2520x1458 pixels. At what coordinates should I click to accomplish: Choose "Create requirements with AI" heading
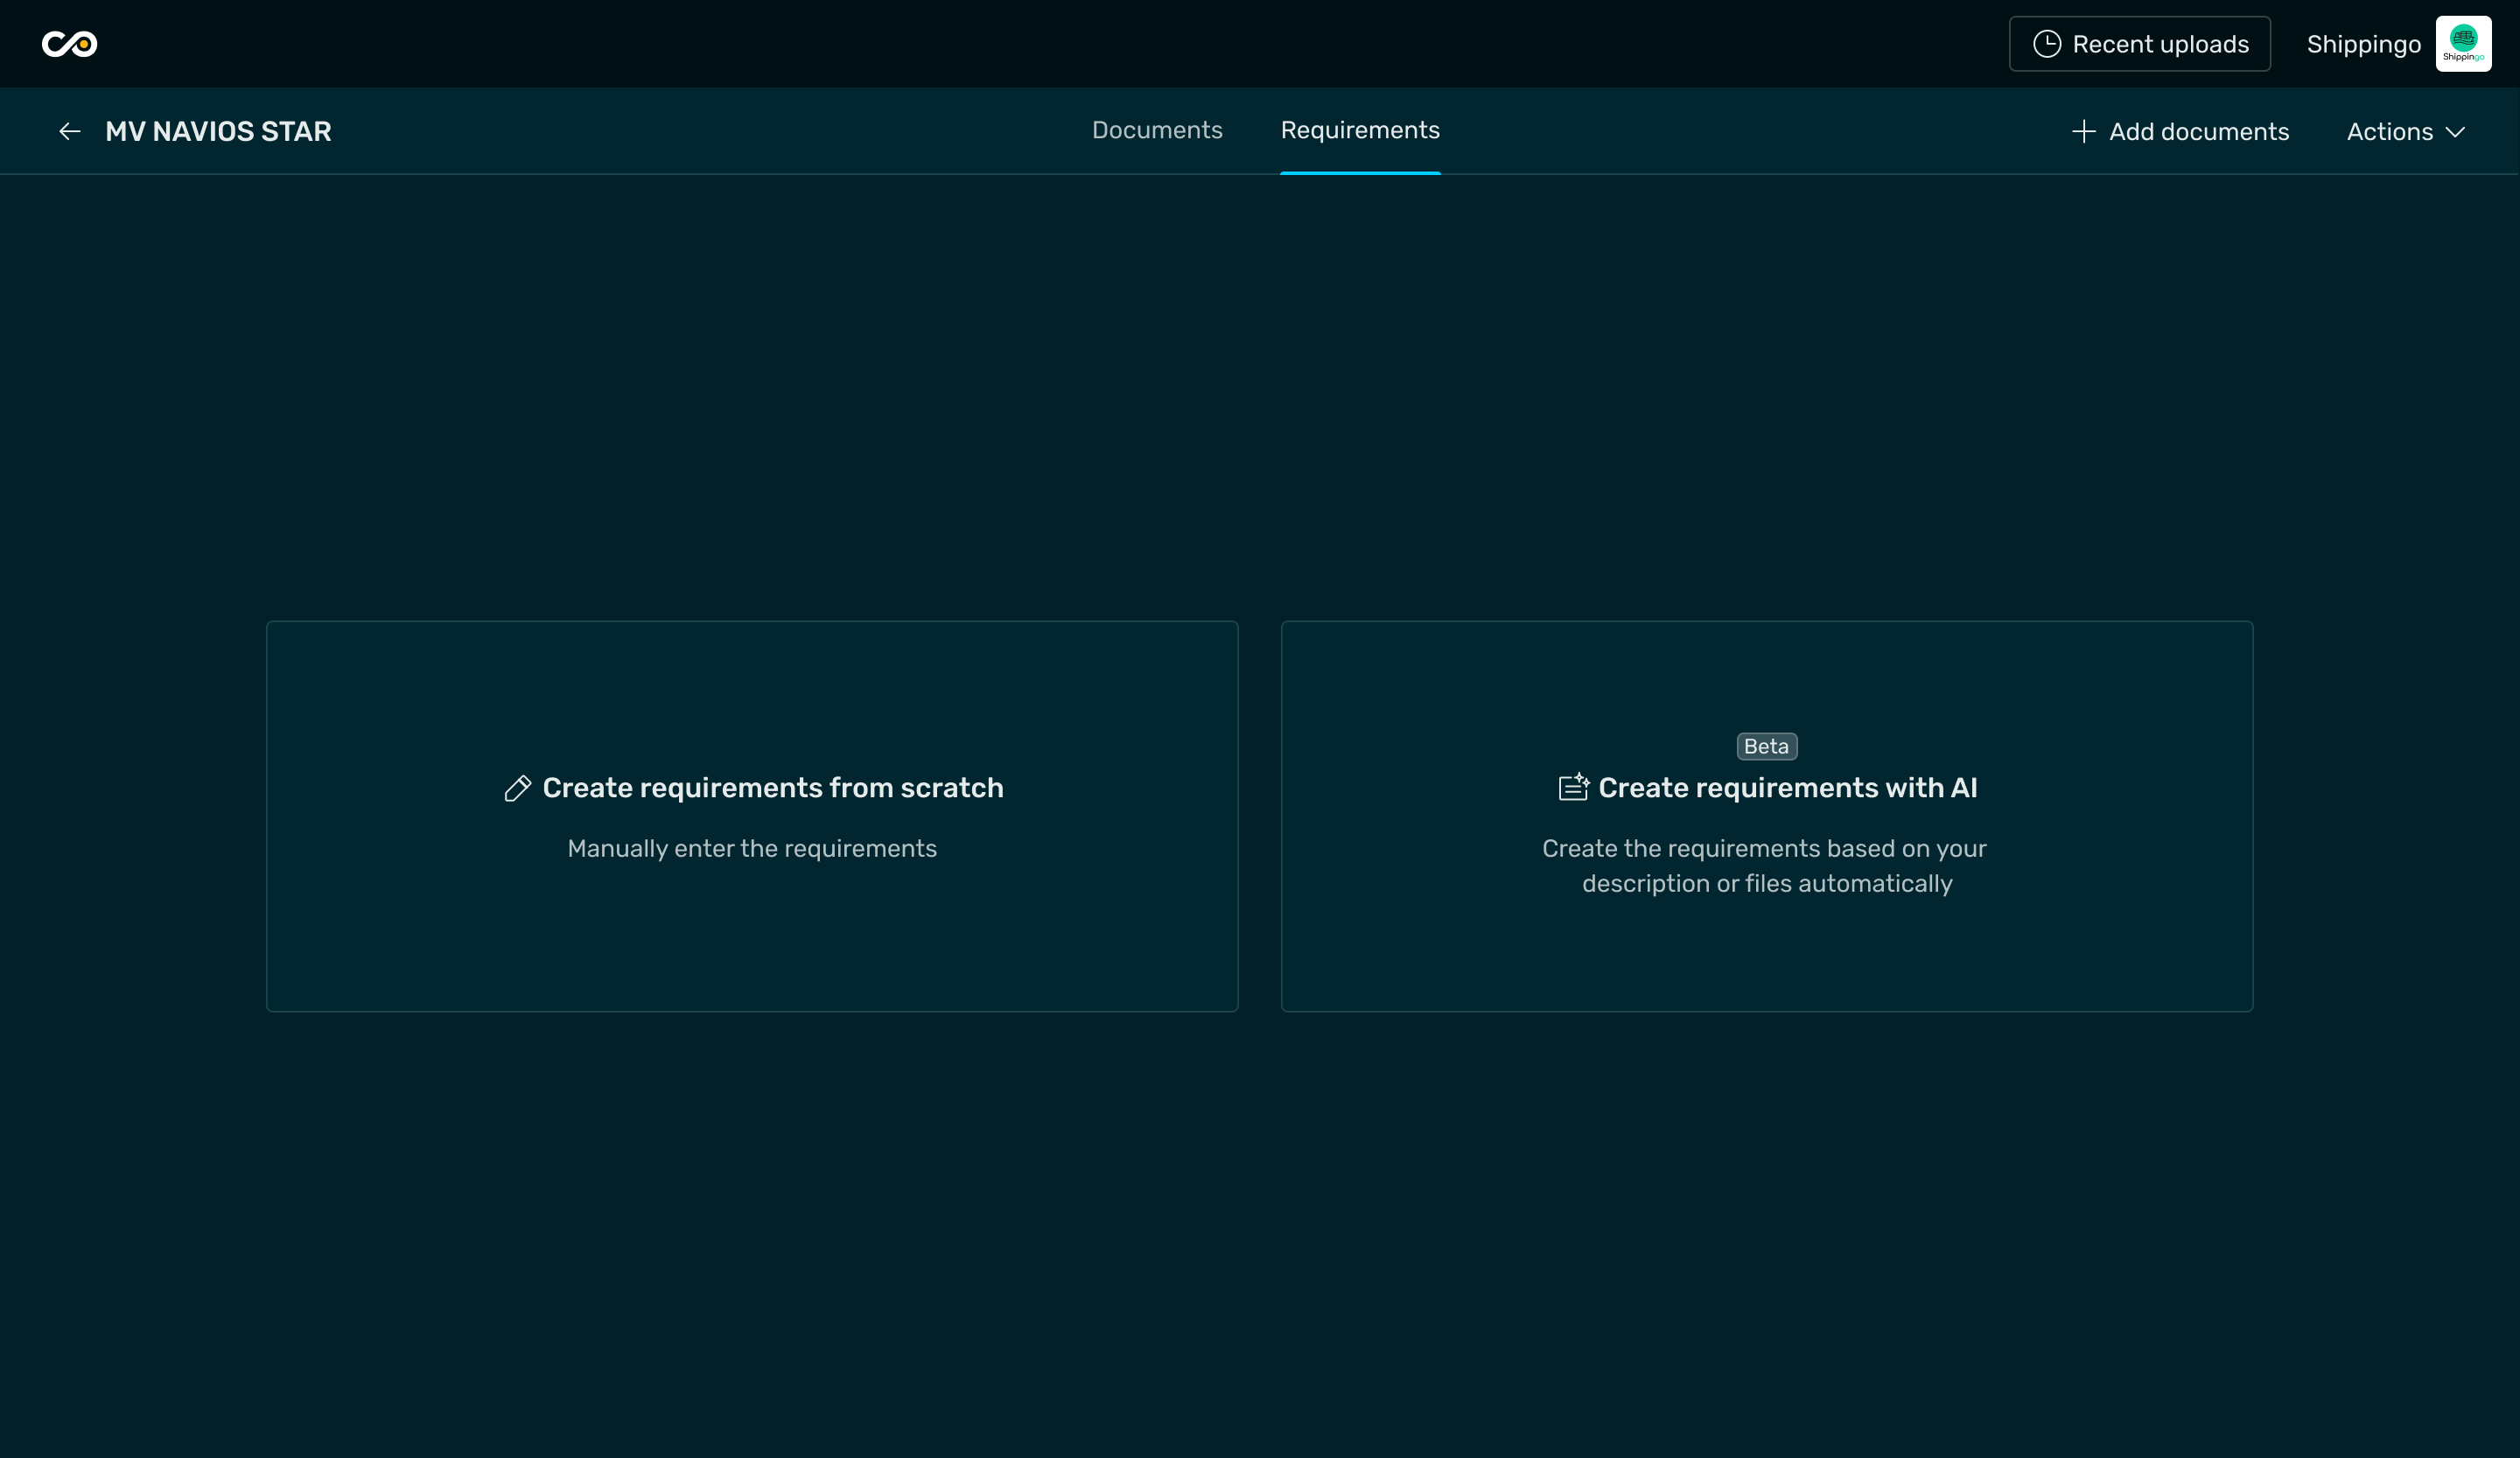tap(1787, 788)
